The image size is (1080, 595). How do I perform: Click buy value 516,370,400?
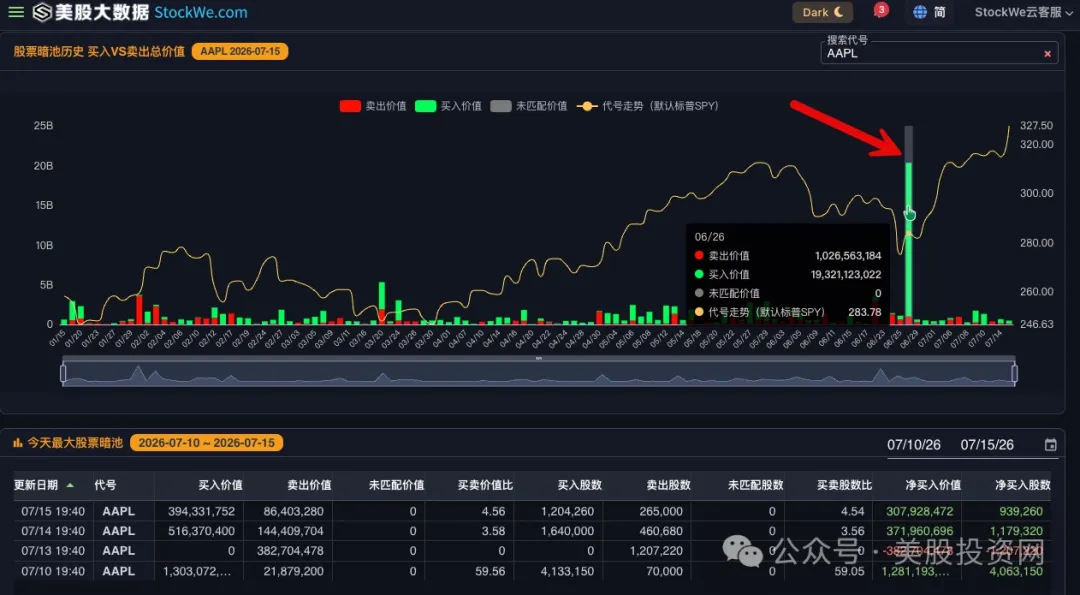(201, 531)
